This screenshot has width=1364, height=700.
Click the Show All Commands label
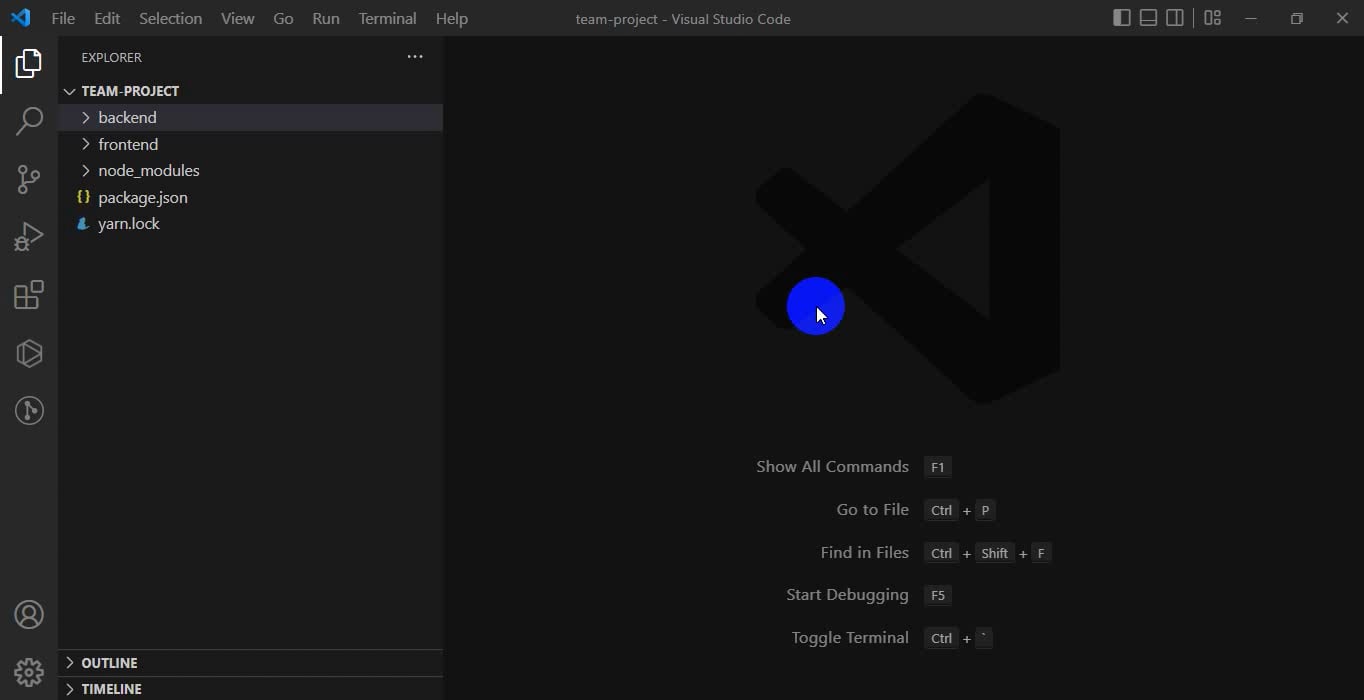(x=832, y=467)
